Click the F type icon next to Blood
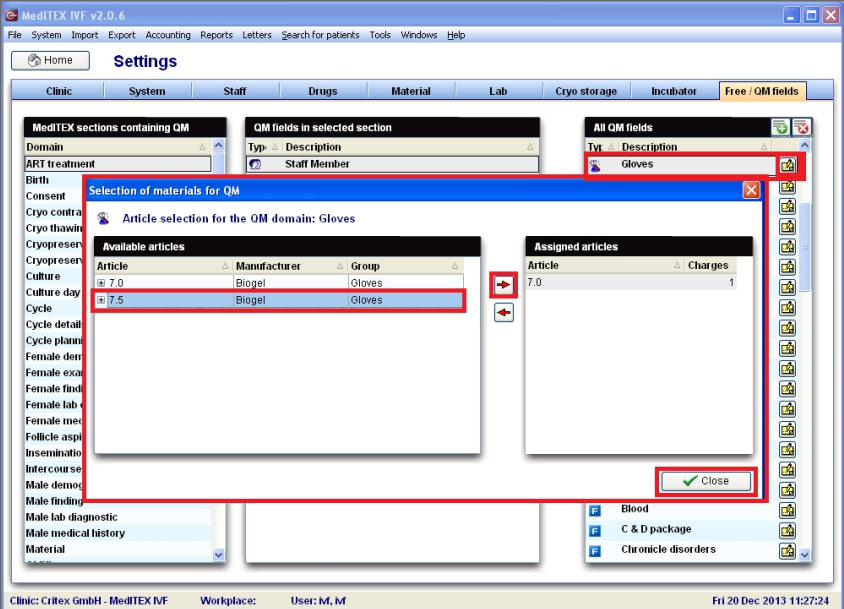 coord(595,510)
